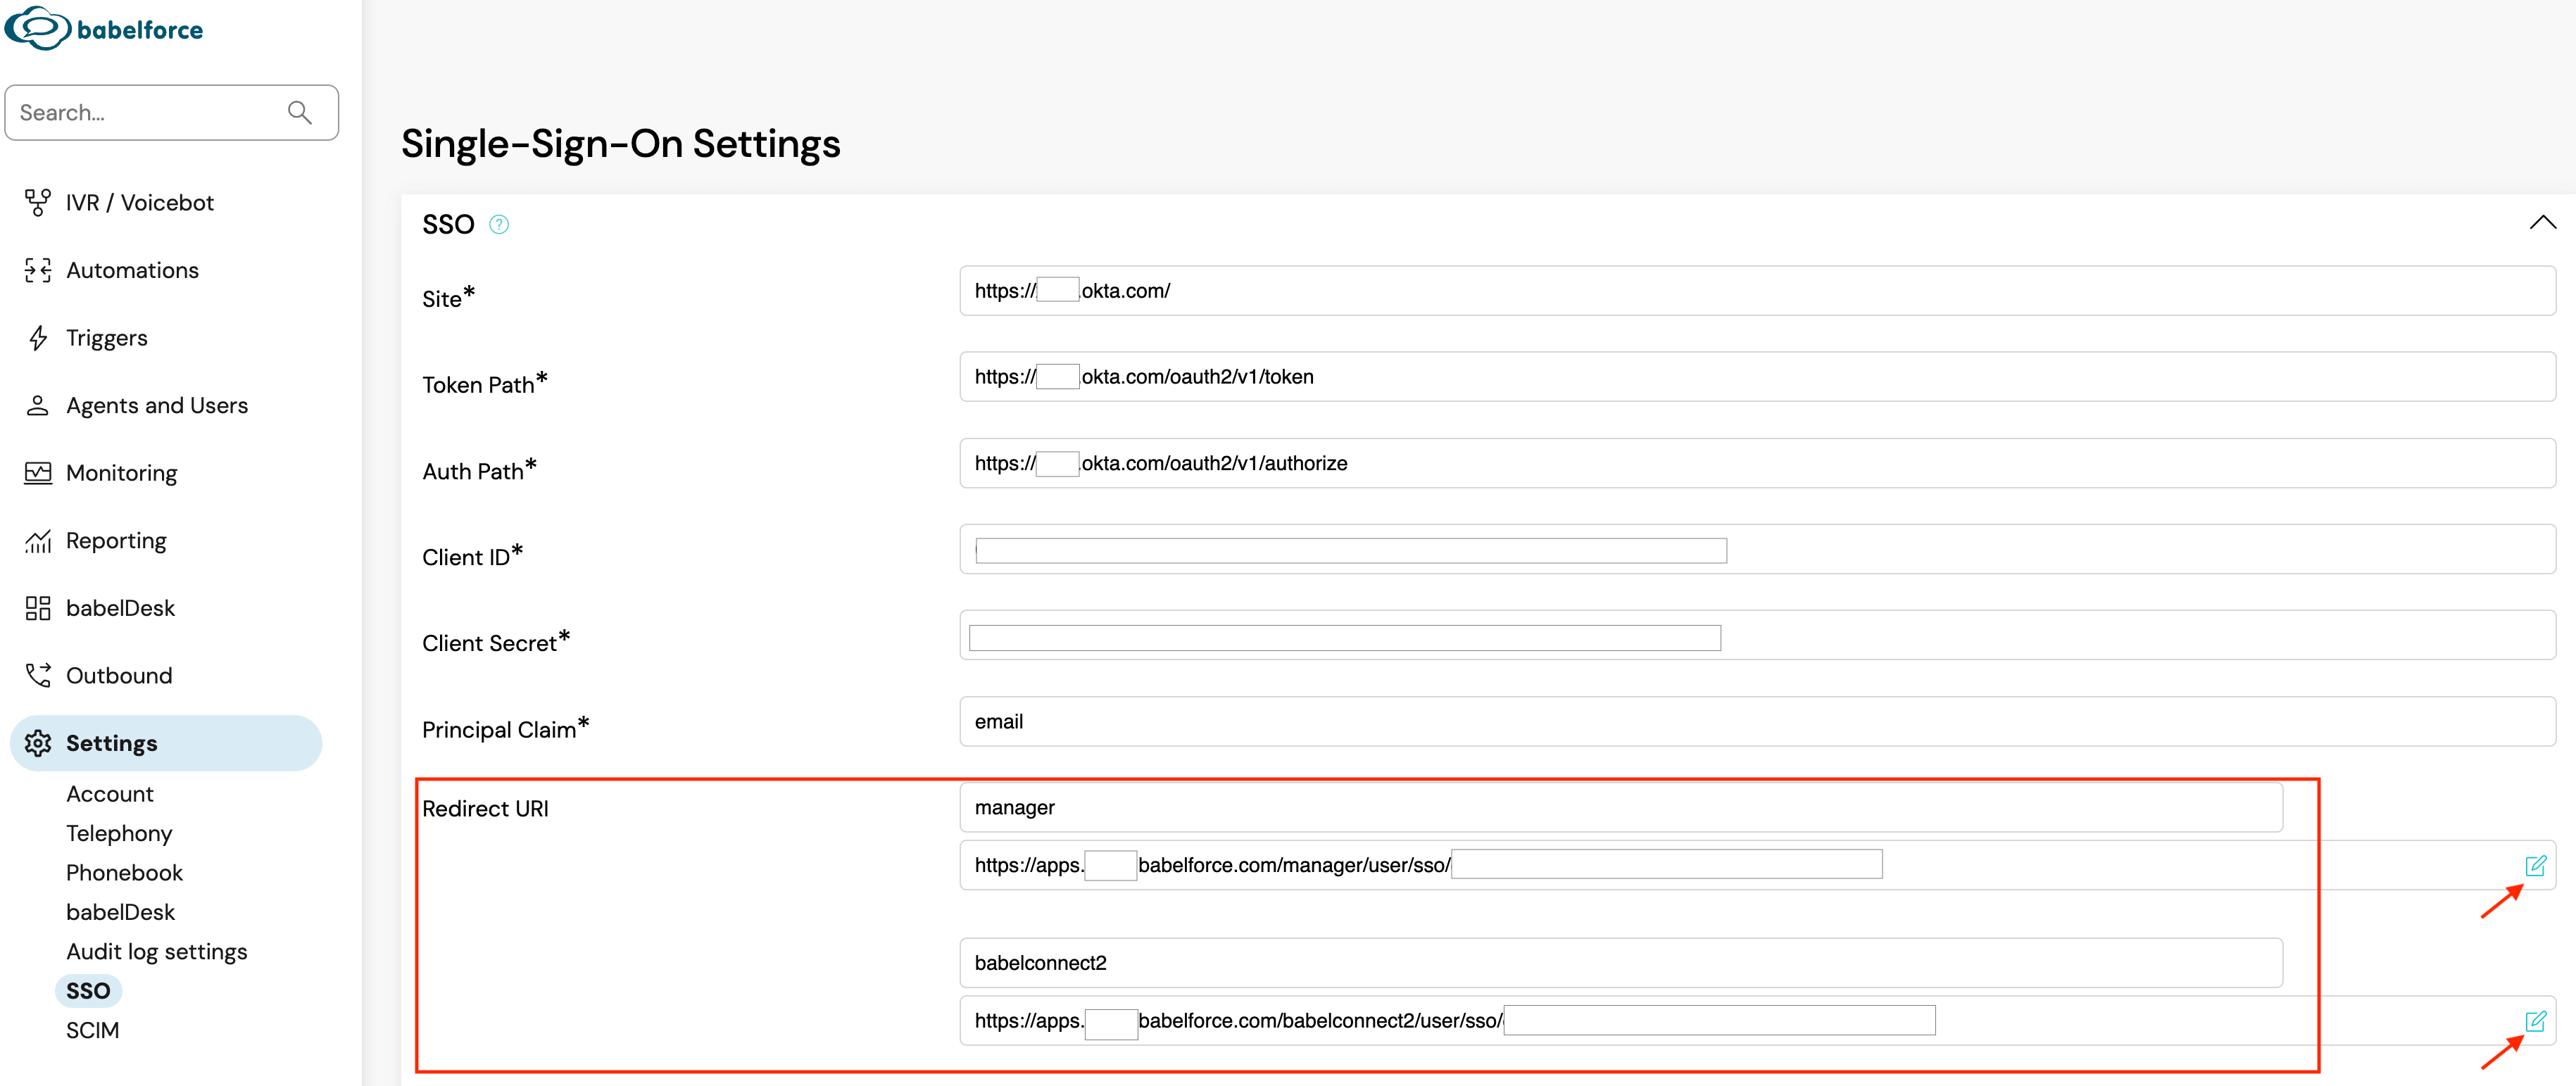This screenshot has width=2576, height=1086.
Task: Click the manager redirect name field
Action: tap(1621, 807)
